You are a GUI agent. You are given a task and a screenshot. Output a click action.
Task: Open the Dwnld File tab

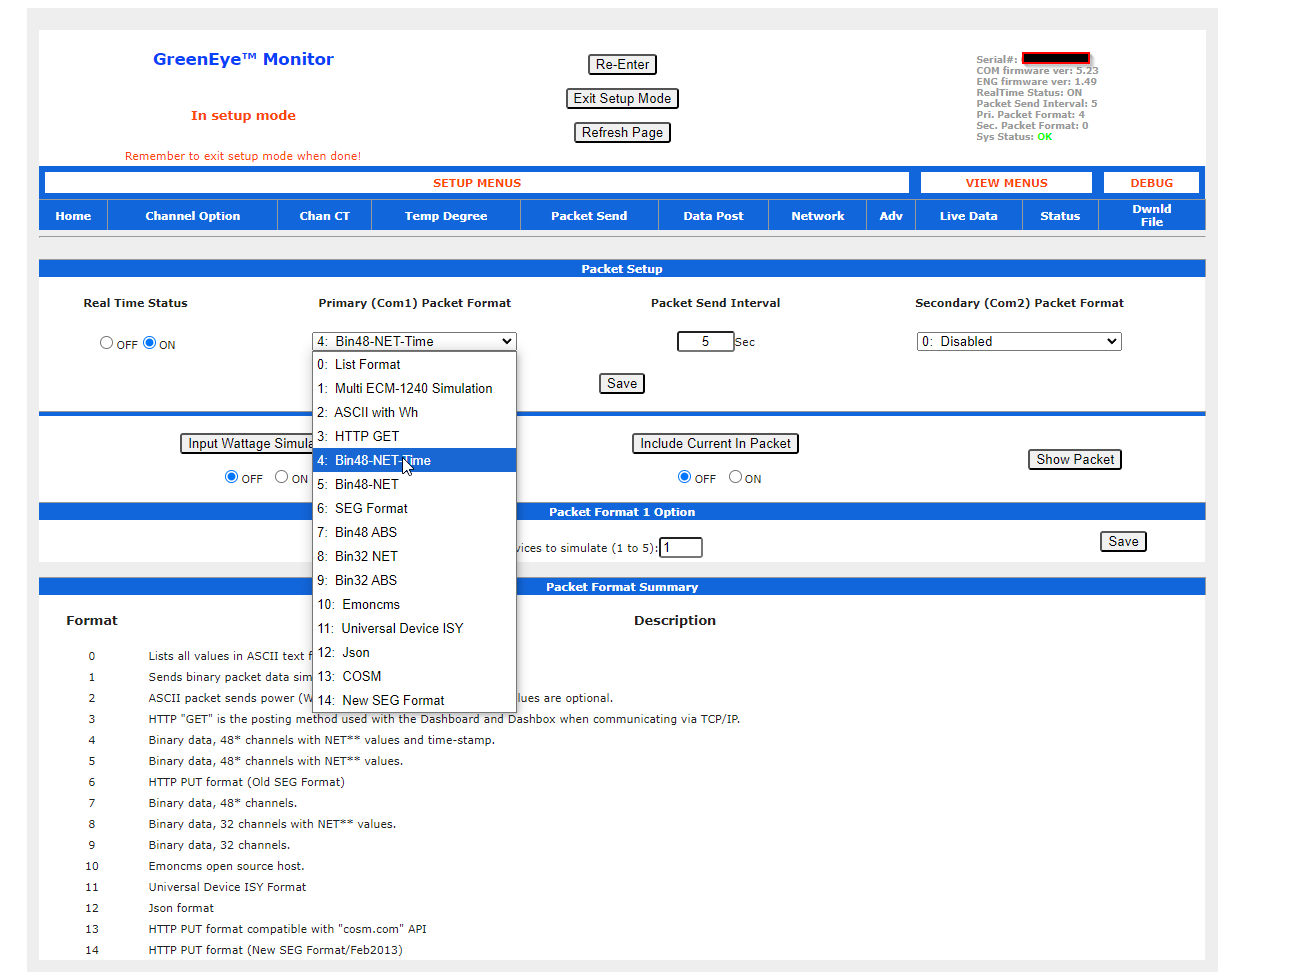pos(1151,216)
